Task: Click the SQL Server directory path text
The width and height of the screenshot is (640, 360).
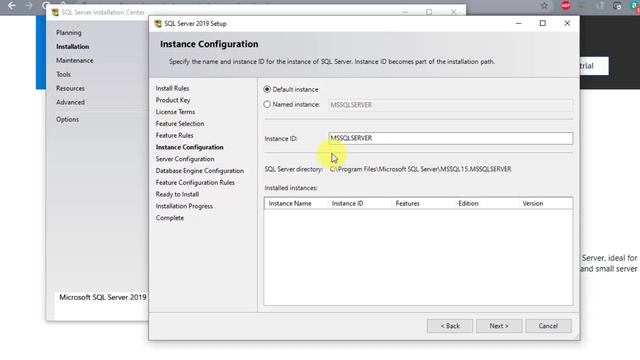Action: click(420, 169)
